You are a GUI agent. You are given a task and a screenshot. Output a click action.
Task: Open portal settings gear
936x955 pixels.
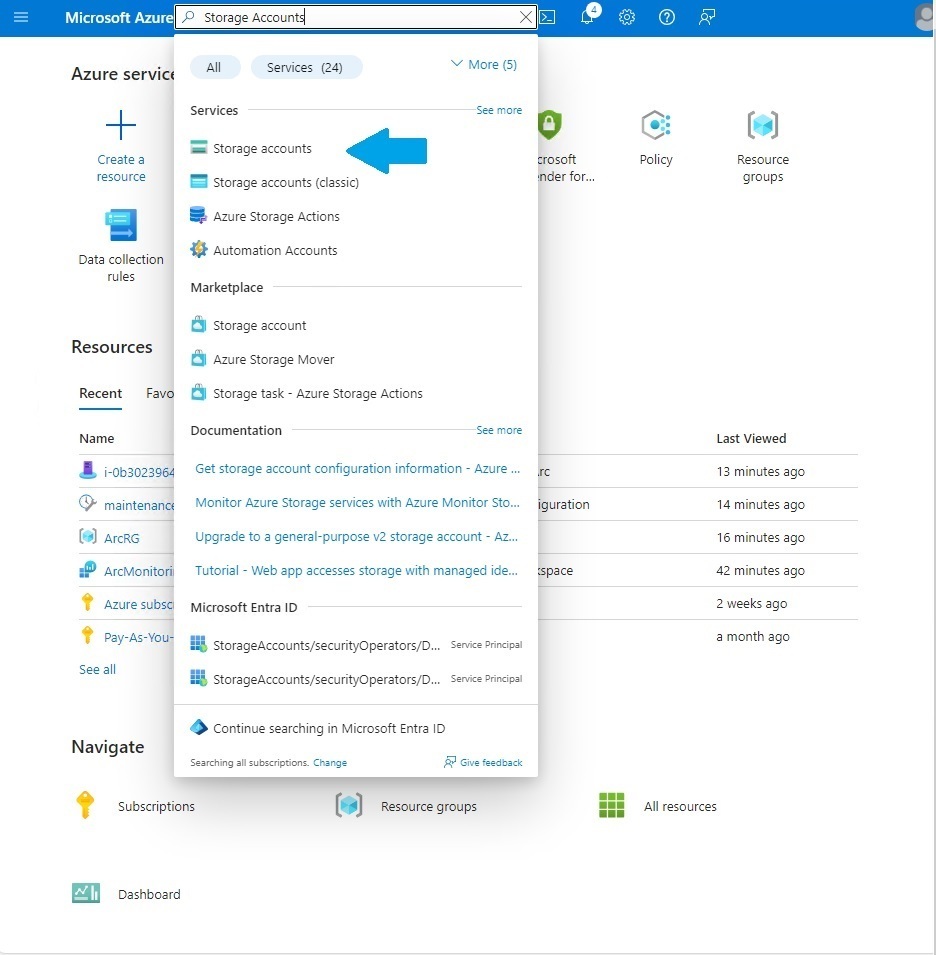[x=627, y=17]
